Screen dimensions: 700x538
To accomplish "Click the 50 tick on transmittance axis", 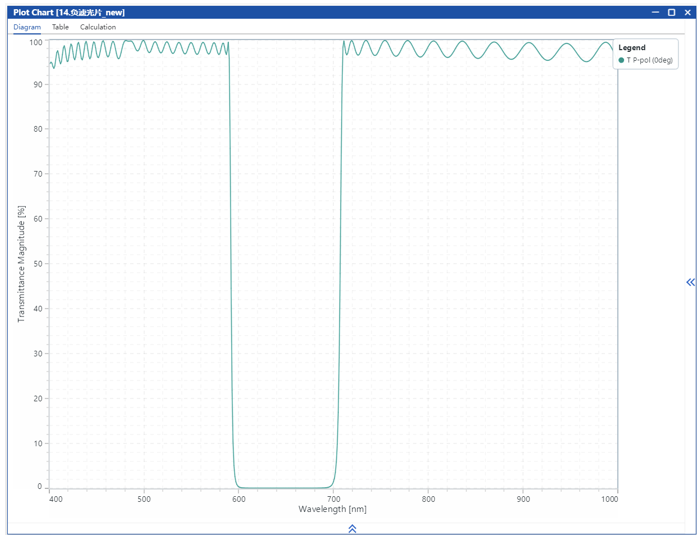I will tap(39, 264).
